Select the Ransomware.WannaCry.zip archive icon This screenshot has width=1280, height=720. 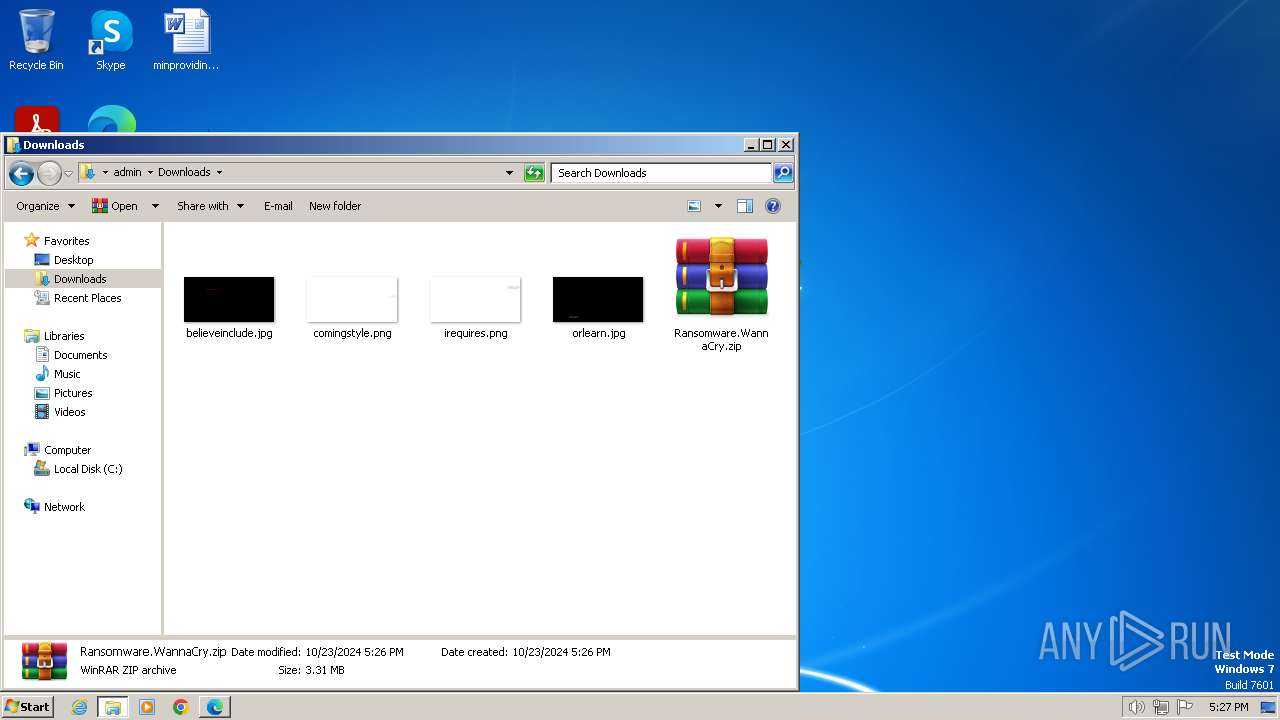721,277
